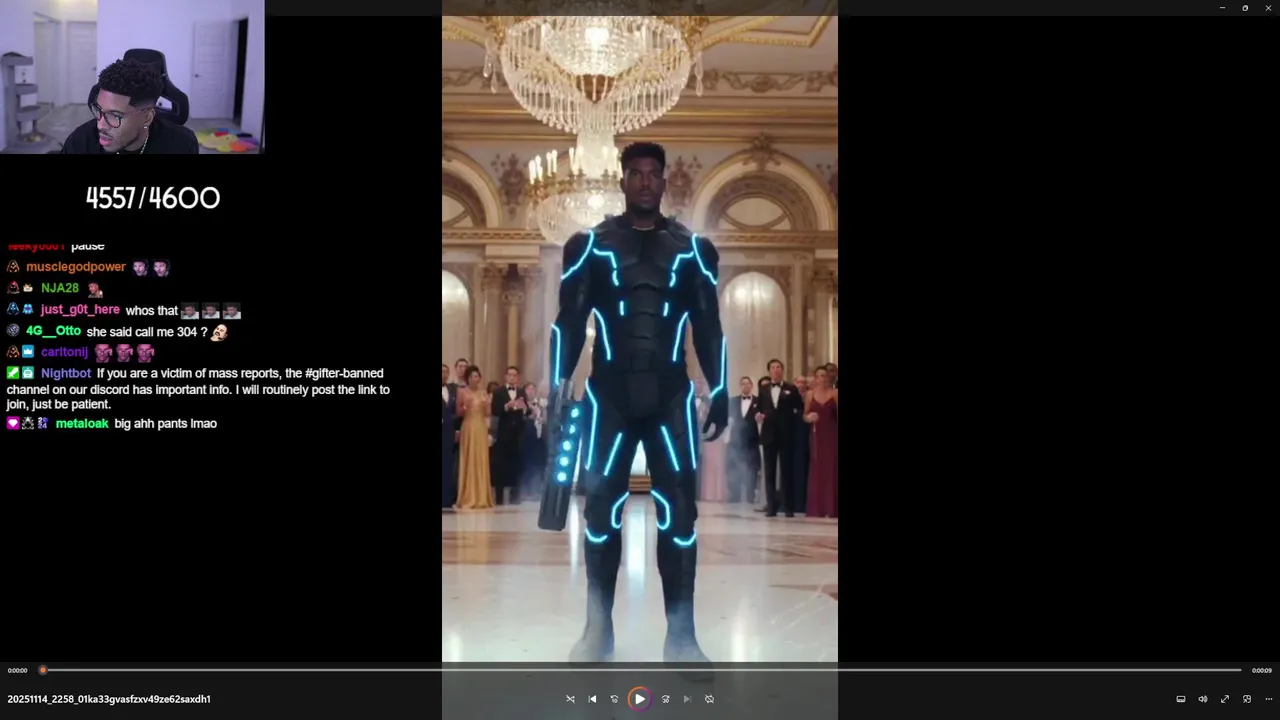This screenshot has height=720, width=1280.
Task: Switch to mini player view
Action: [x=1246, y=699]
